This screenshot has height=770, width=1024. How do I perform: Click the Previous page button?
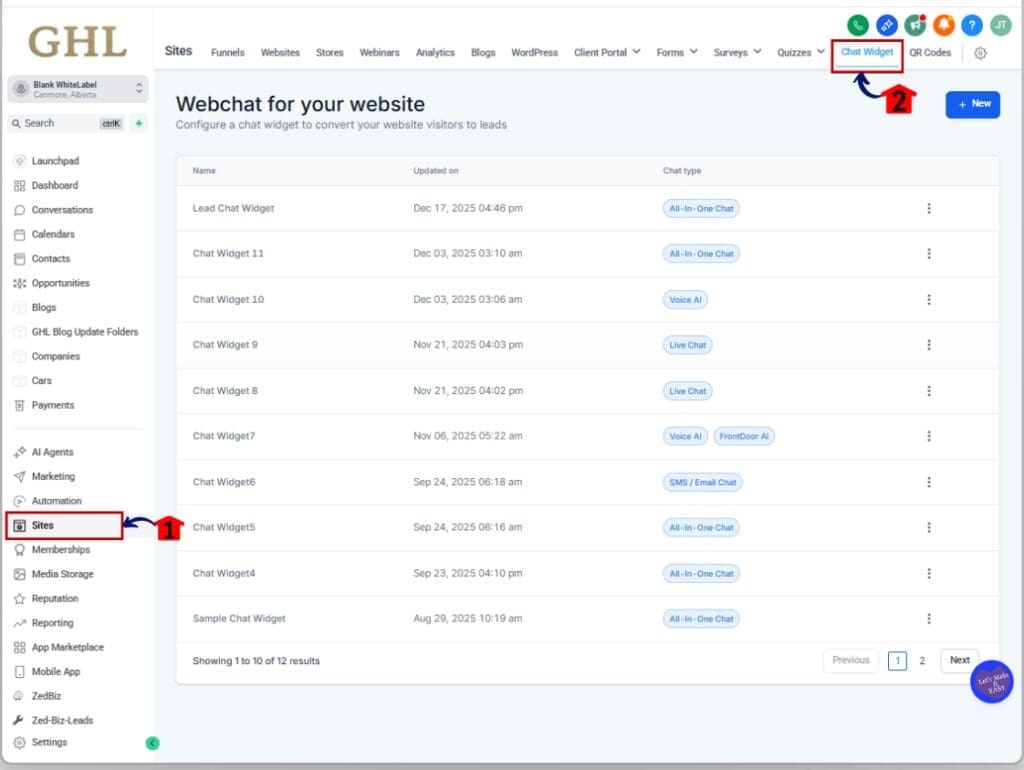click(851, 660)
